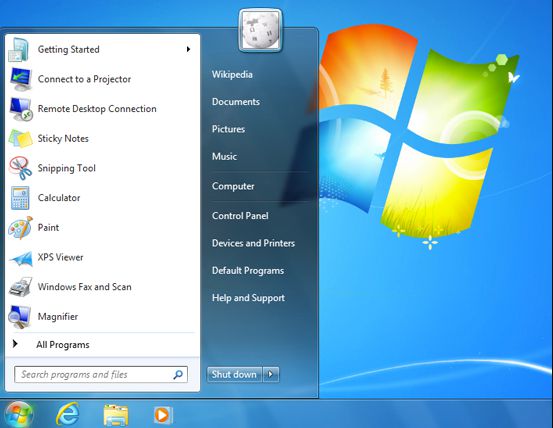Select the Sticky Notes label
This screenshot has width=553, height=428.
coord(63,139)
